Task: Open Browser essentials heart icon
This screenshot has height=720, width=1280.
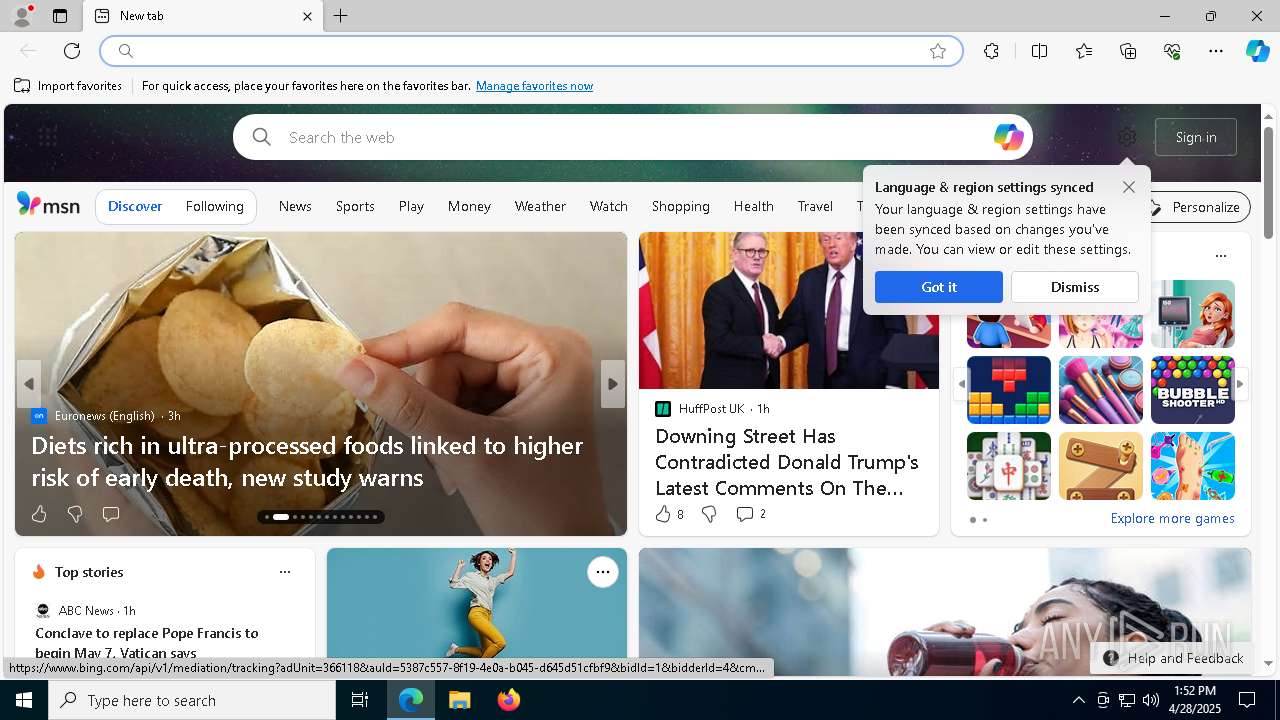Action: pyautogui.click(x=1172, y=51)
